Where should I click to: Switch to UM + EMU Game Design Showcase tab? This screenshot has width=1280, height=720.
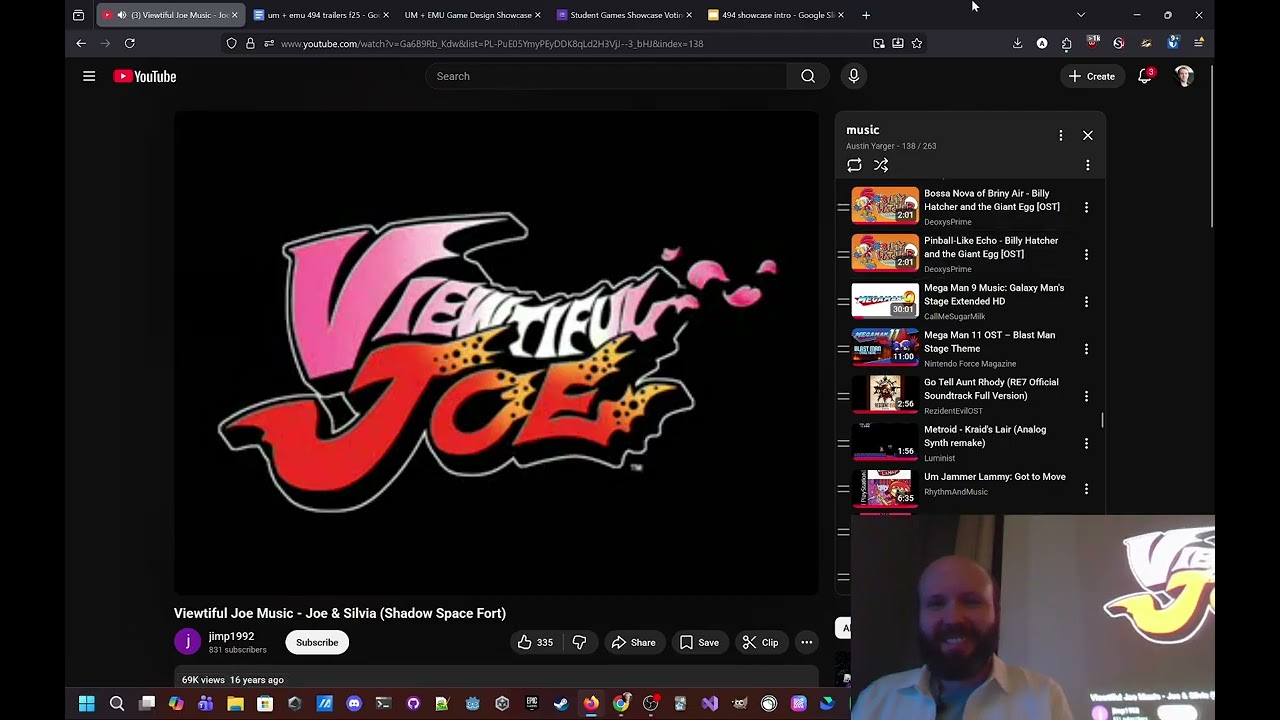pyautogui.click(x=472, y=15)
